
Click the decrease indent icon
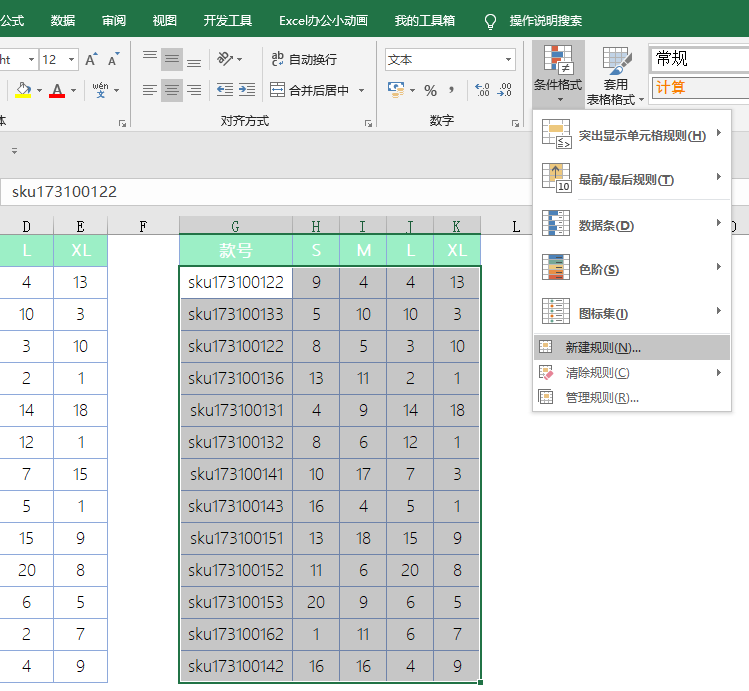[x=224, y=90]
